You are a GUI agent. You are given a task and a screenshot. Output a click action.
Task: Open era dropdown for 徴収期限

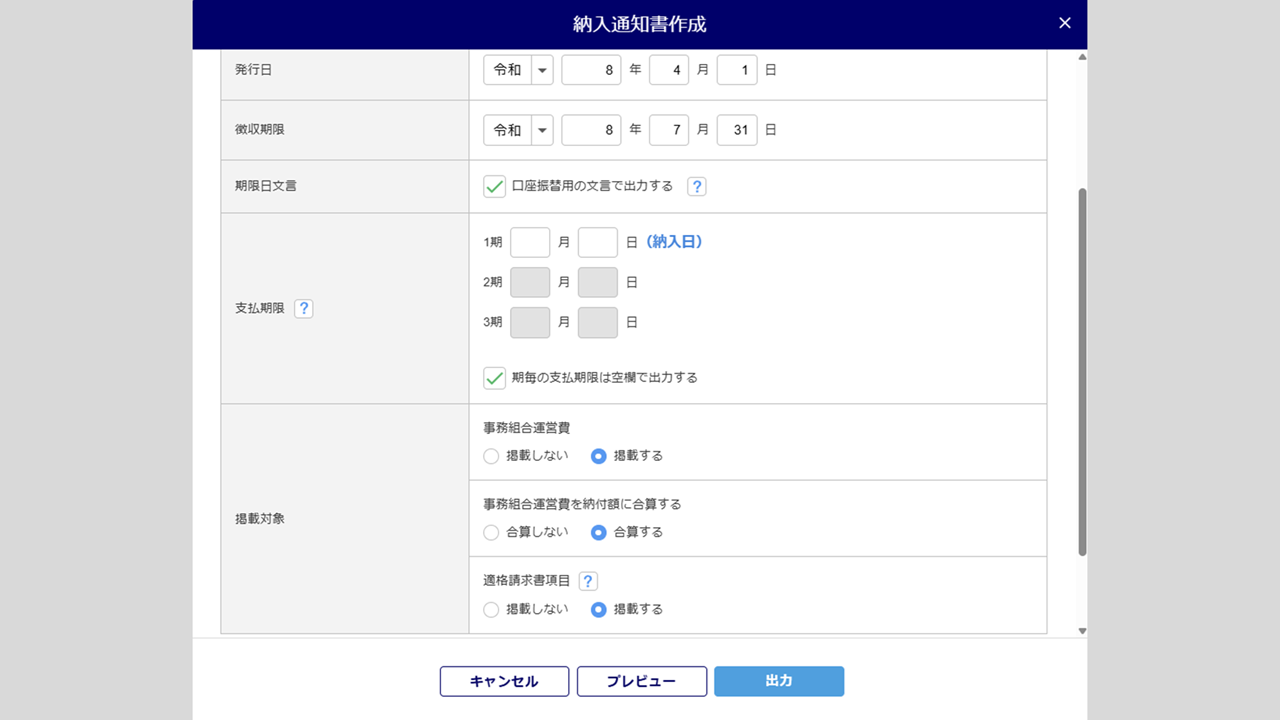(542, 130)
